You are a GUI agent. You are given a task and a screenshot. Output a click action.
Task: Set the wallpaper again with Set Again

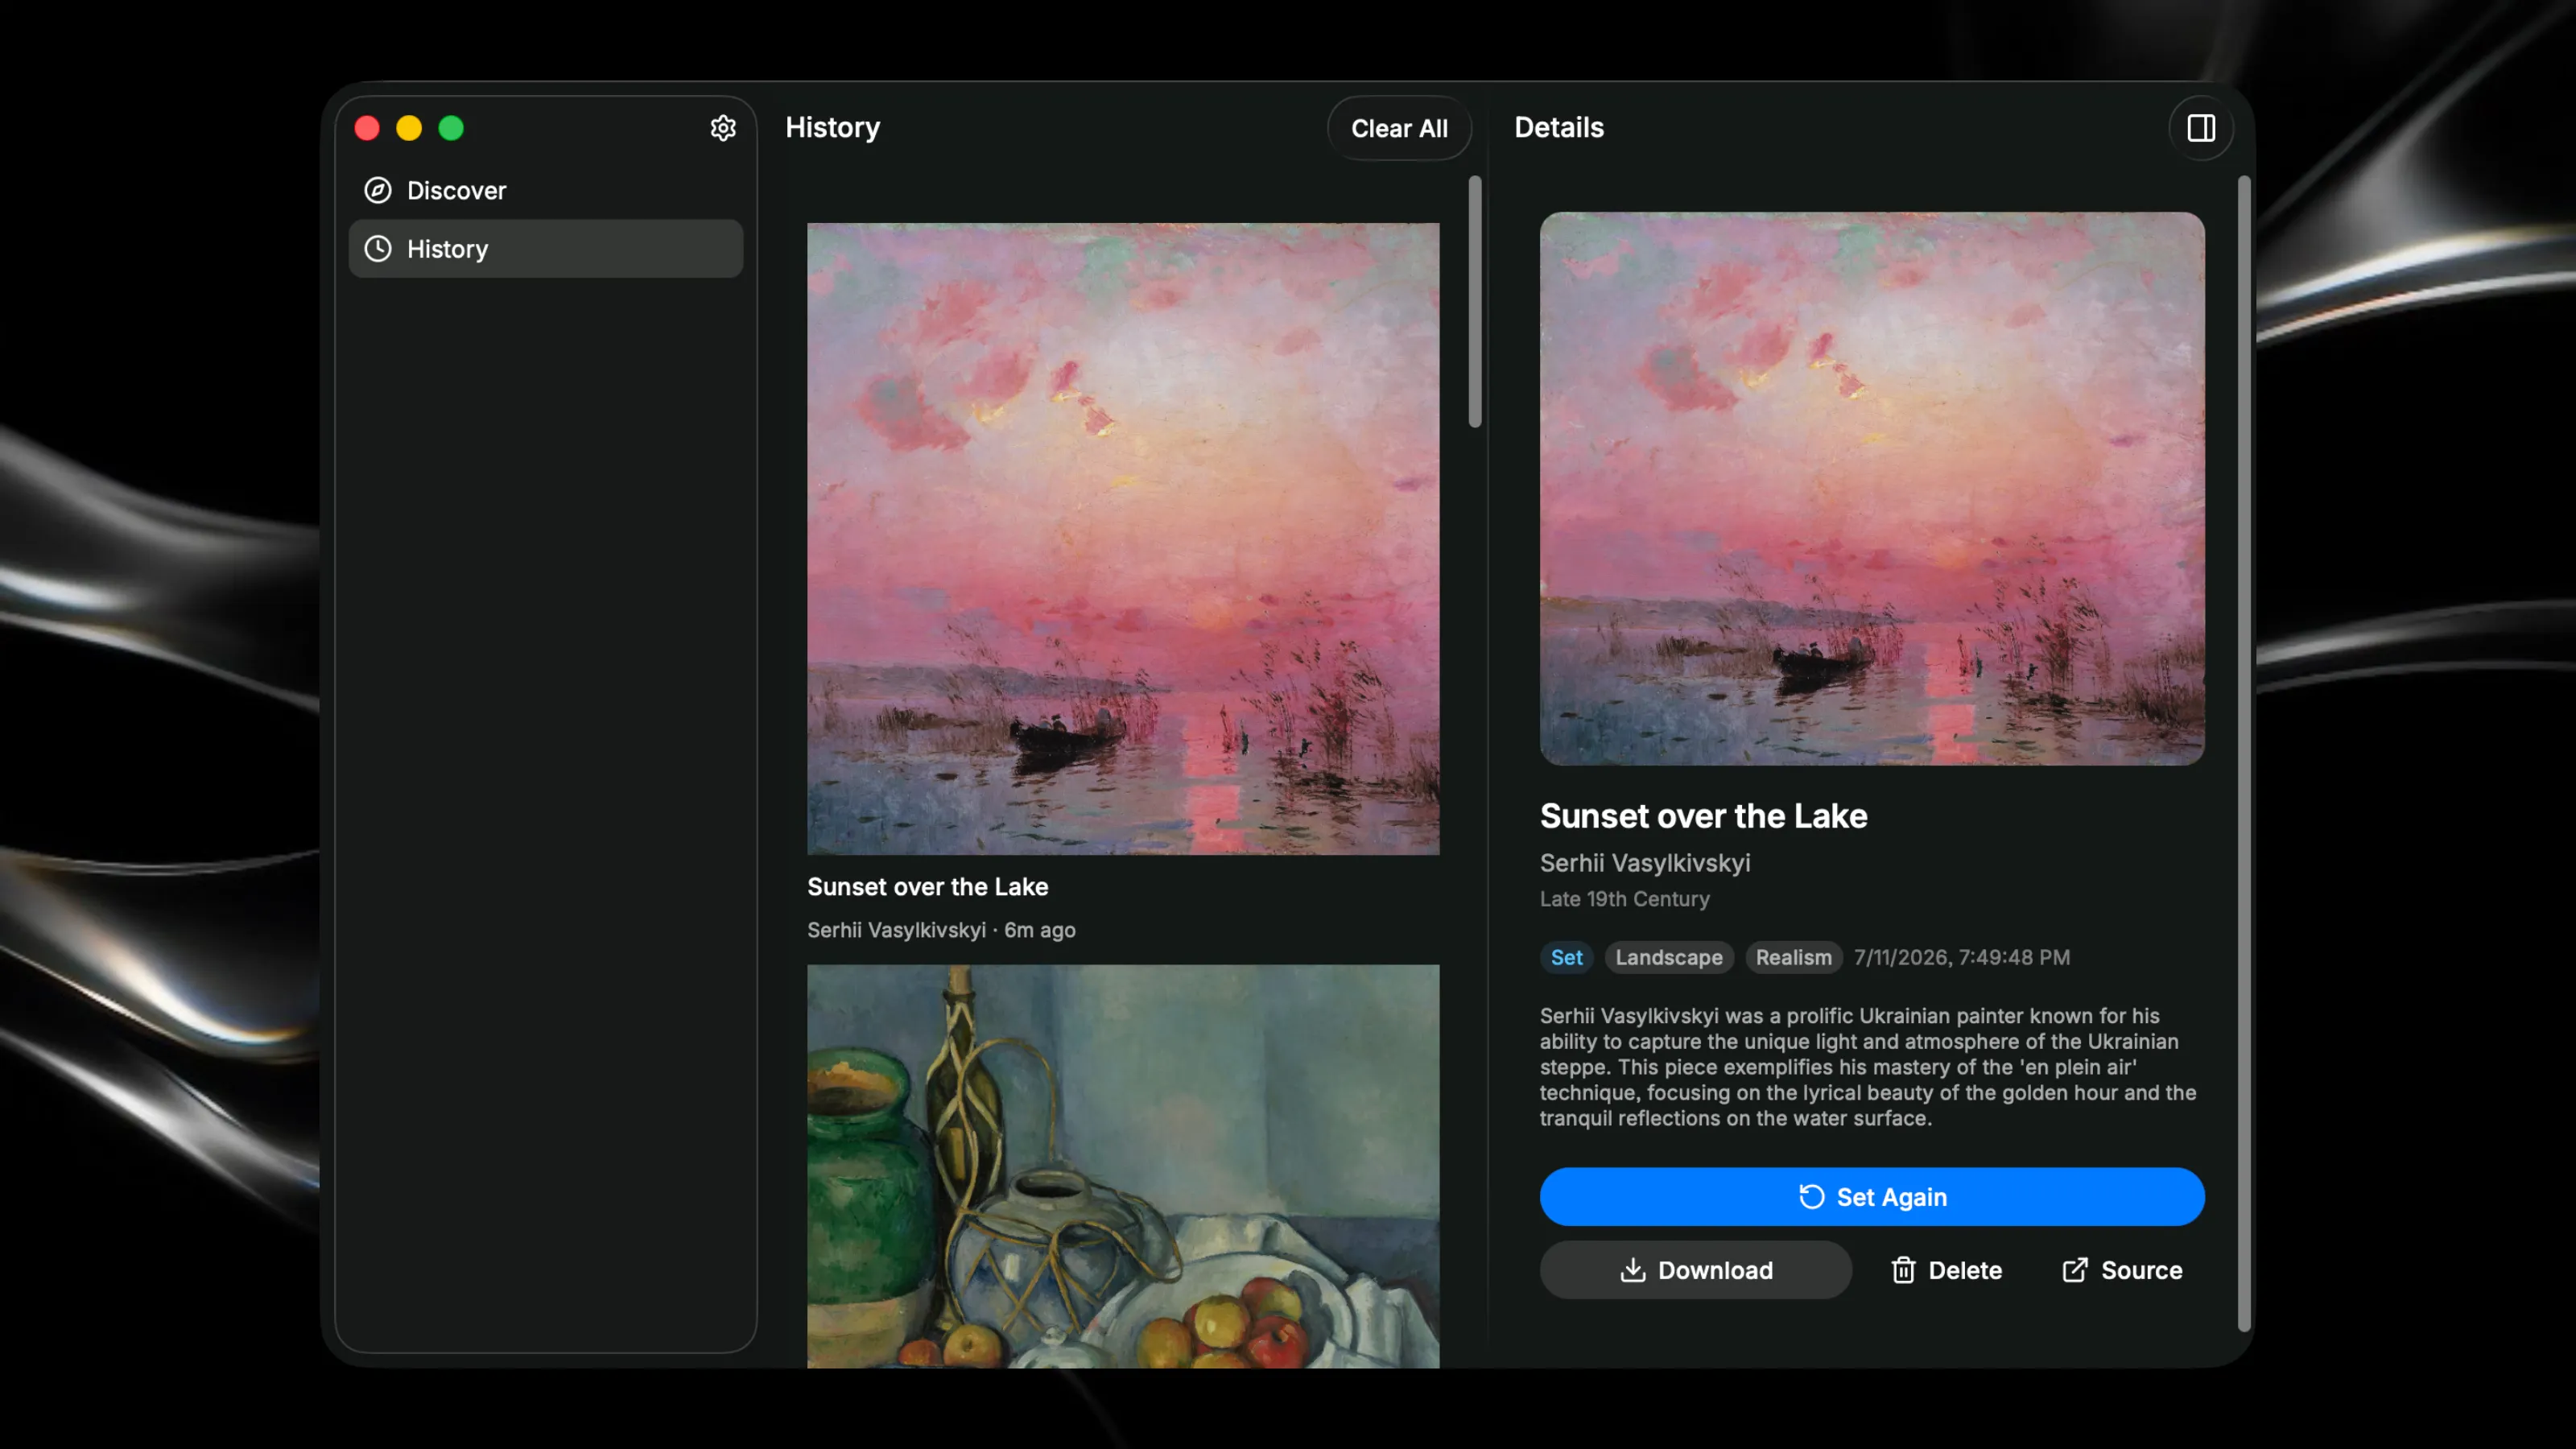click(x=1871, y=1196)
